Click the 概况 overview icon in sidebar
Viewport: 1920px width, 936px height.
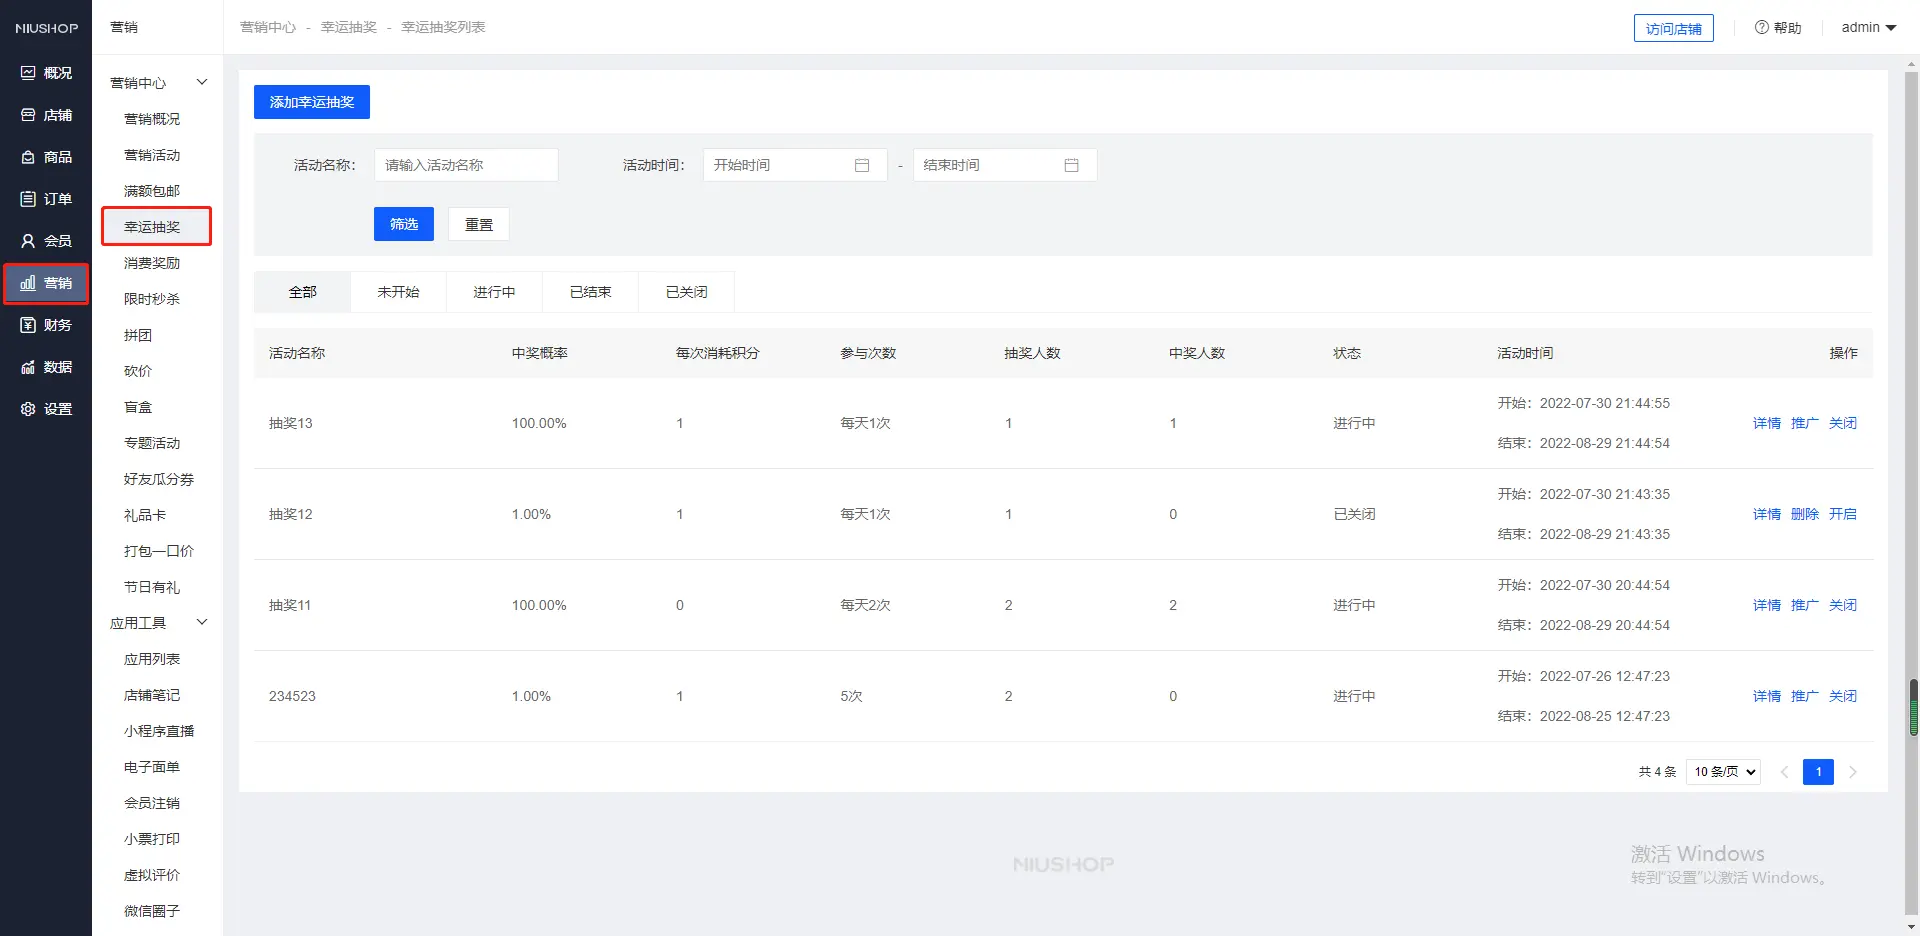[28, 73]
